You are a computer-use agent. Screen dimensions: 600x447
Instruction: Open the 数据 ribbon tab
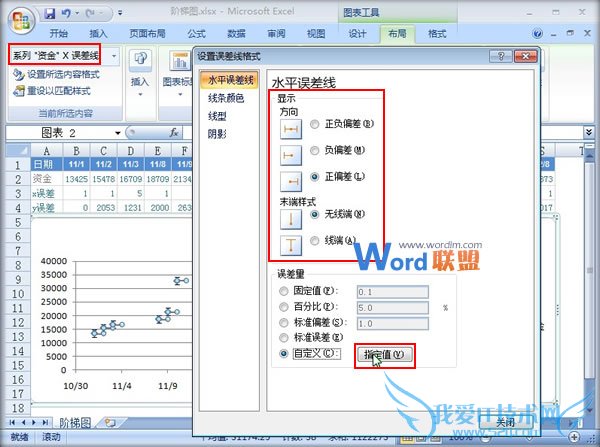click(236, 34)
